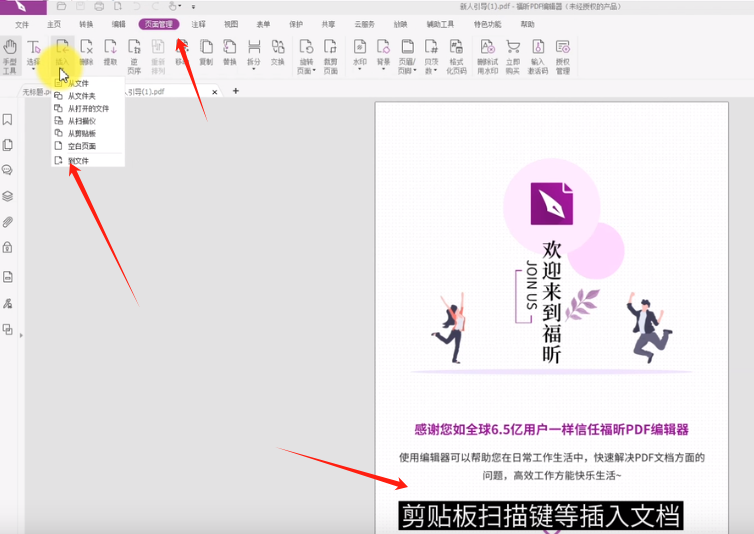This screenshot has width=754, height=534.
Task: Open the 文件 File menu
Action: coord(22,24)
